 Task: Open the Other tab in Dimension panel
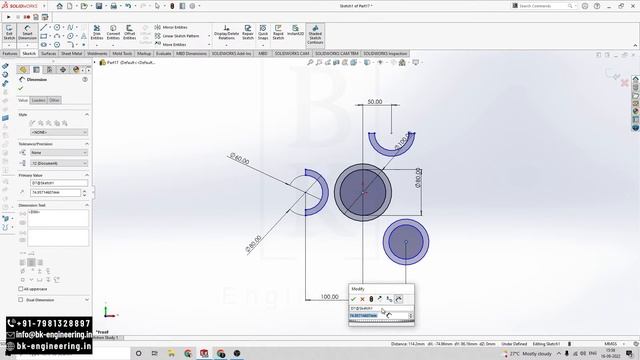coord(54,100)
